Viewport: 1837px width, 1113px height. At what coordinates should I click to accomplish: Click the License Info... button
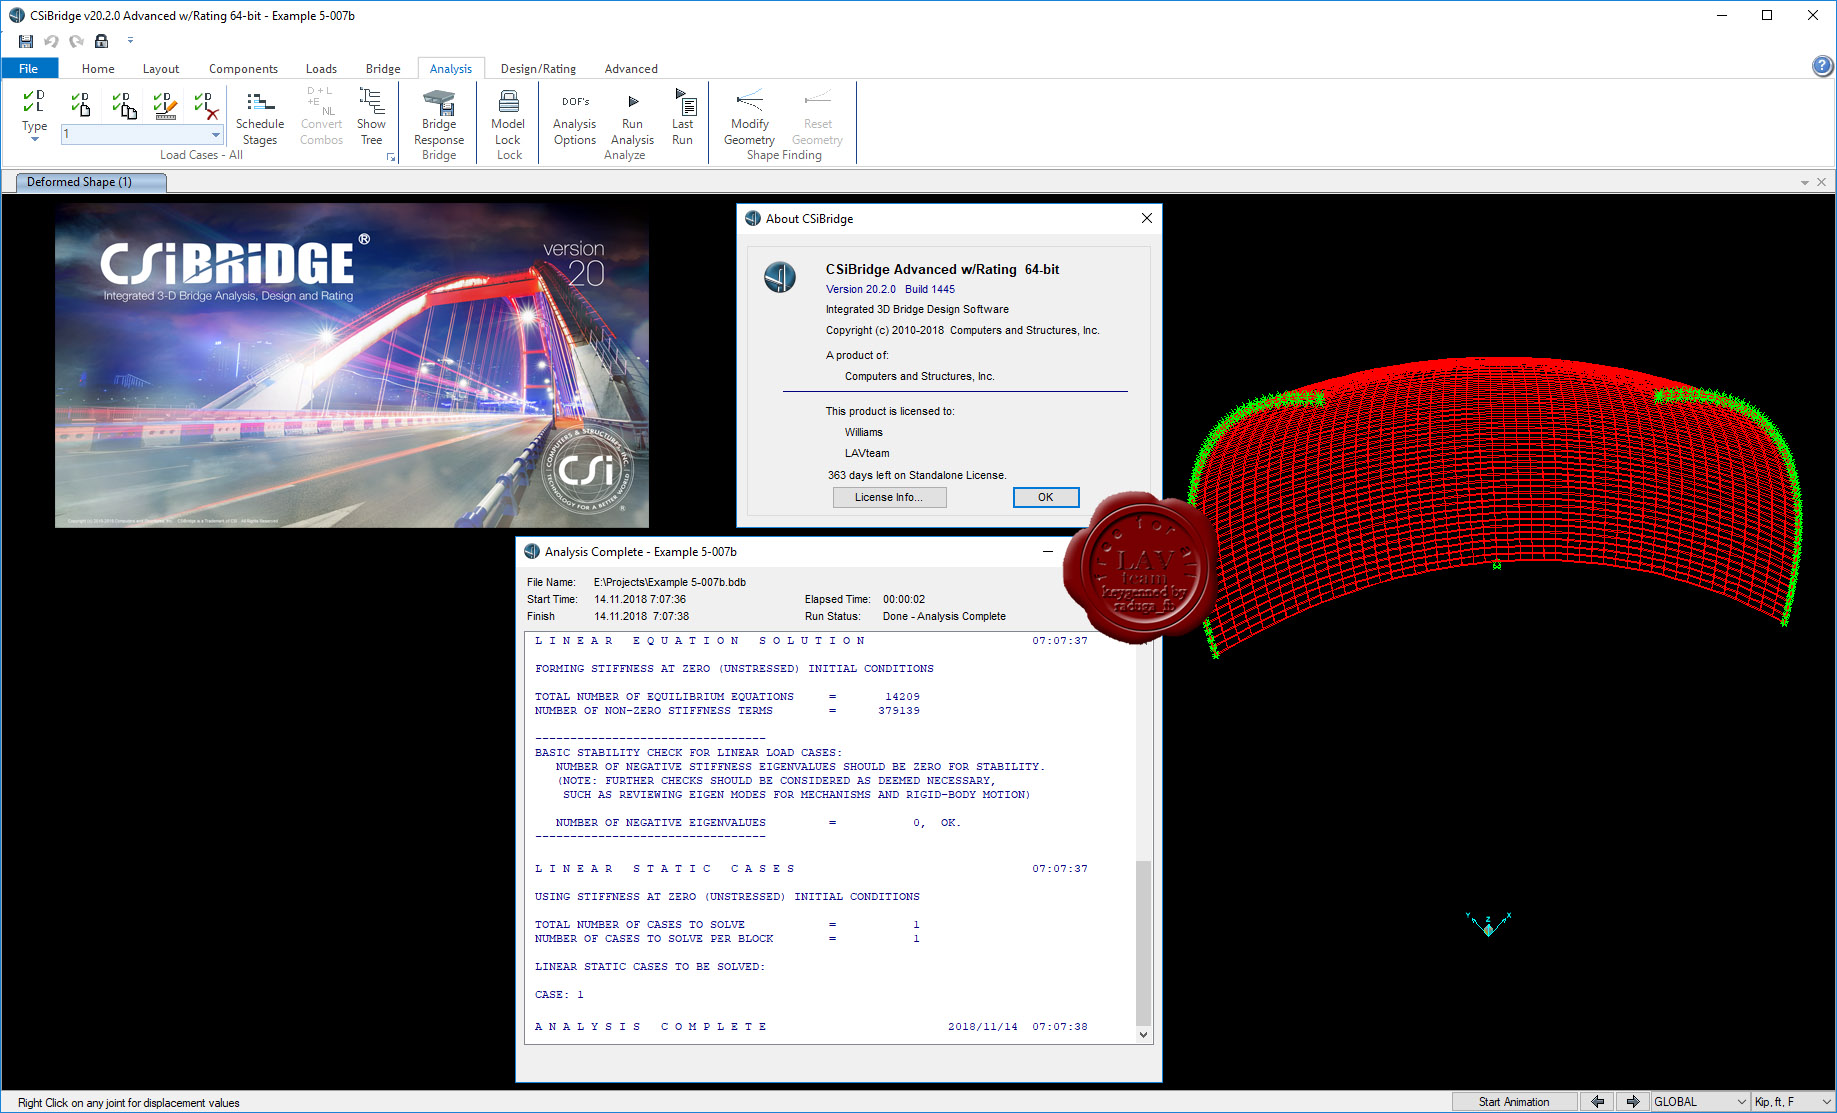889,497
